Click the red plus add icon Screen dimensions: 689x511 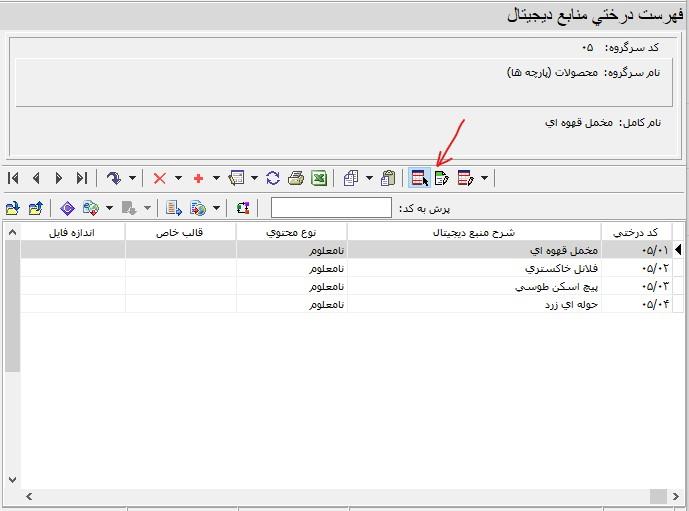(198, 178)
